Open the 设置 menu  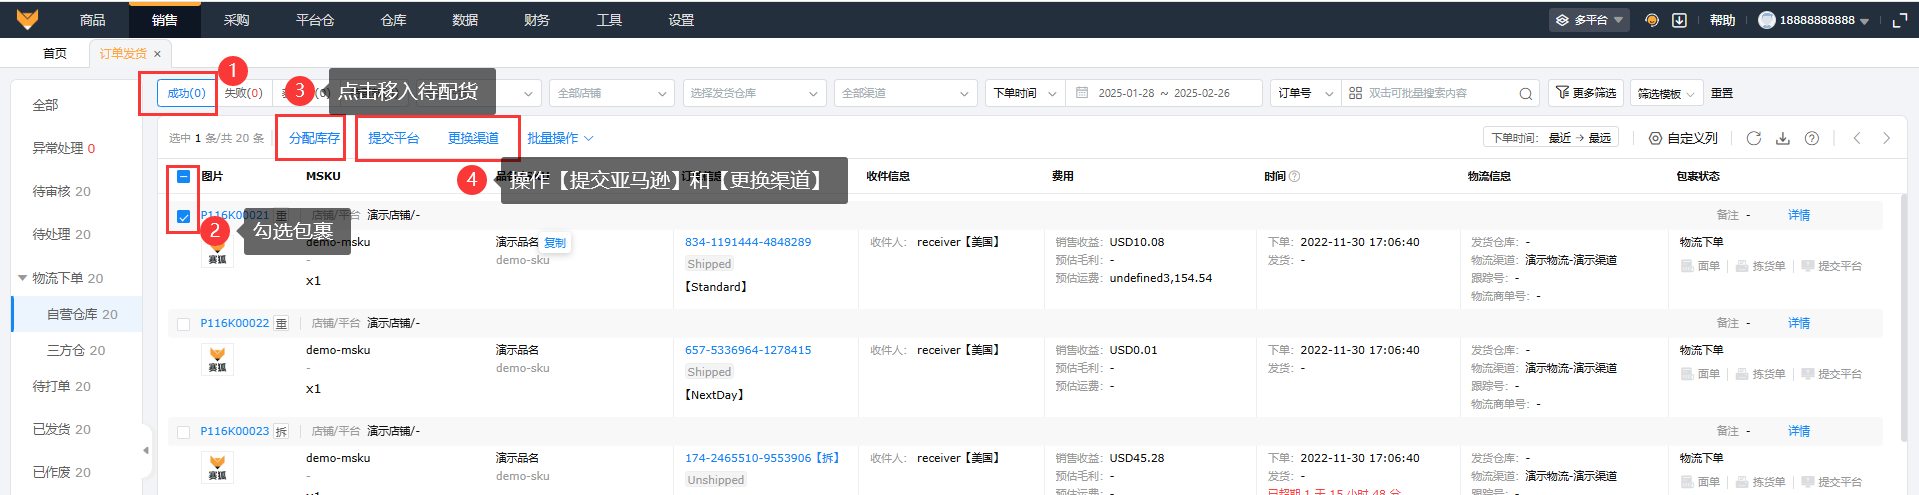(x=681, y=20)
